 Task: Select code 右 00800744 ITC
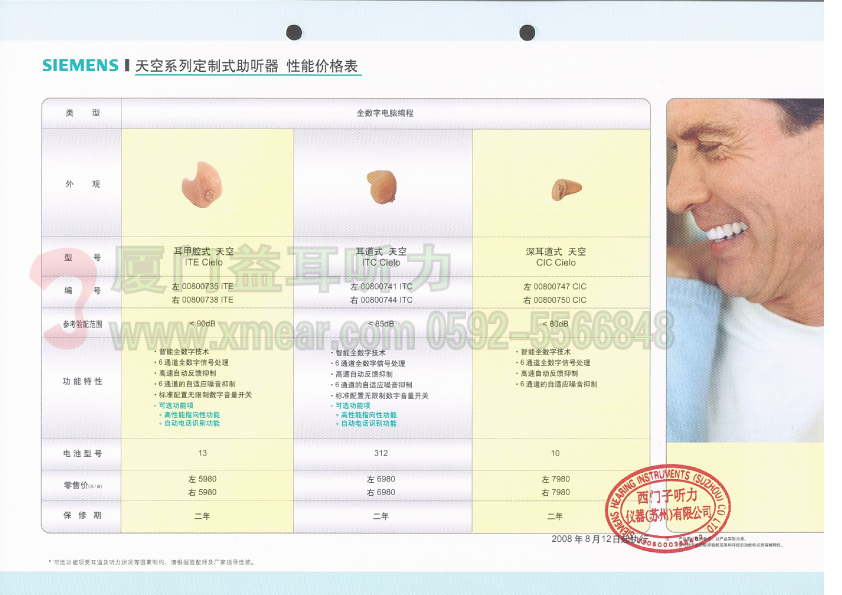click(x=381, y=300)
